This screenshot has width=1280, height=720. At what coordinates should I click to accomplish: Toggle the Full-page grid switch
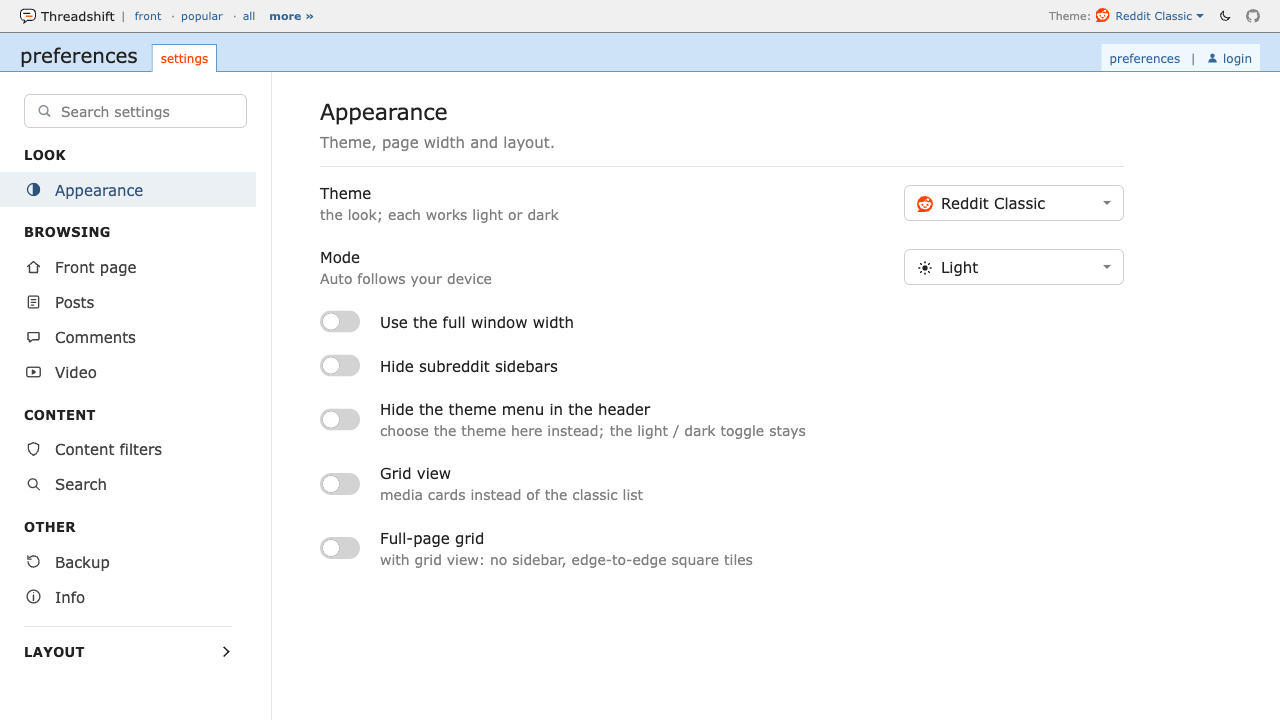tap(340, 548)
